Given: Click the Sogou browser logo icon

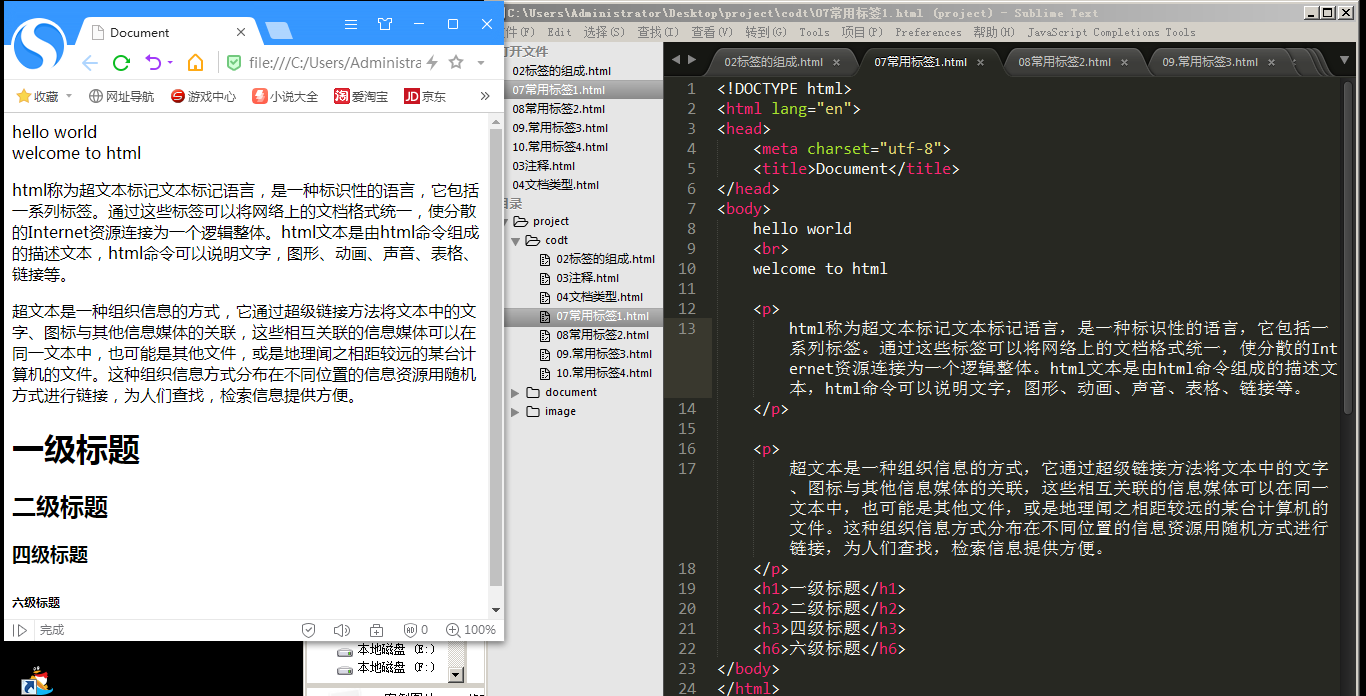Looking at the screenshot, I should tap(41, 44).
